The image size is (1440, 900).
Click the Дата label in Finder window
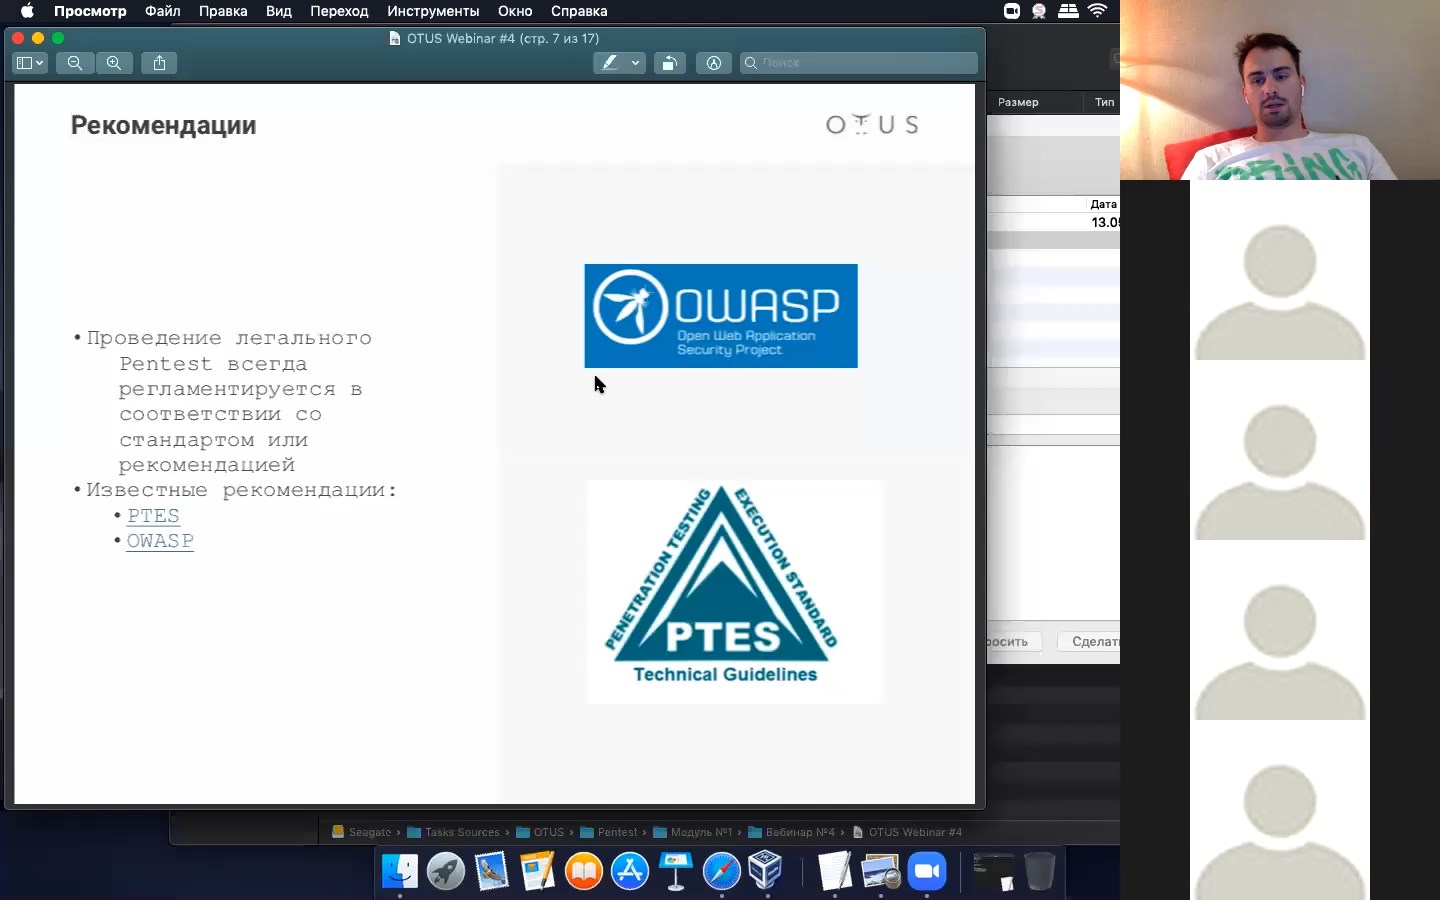tap(1103, 204)
